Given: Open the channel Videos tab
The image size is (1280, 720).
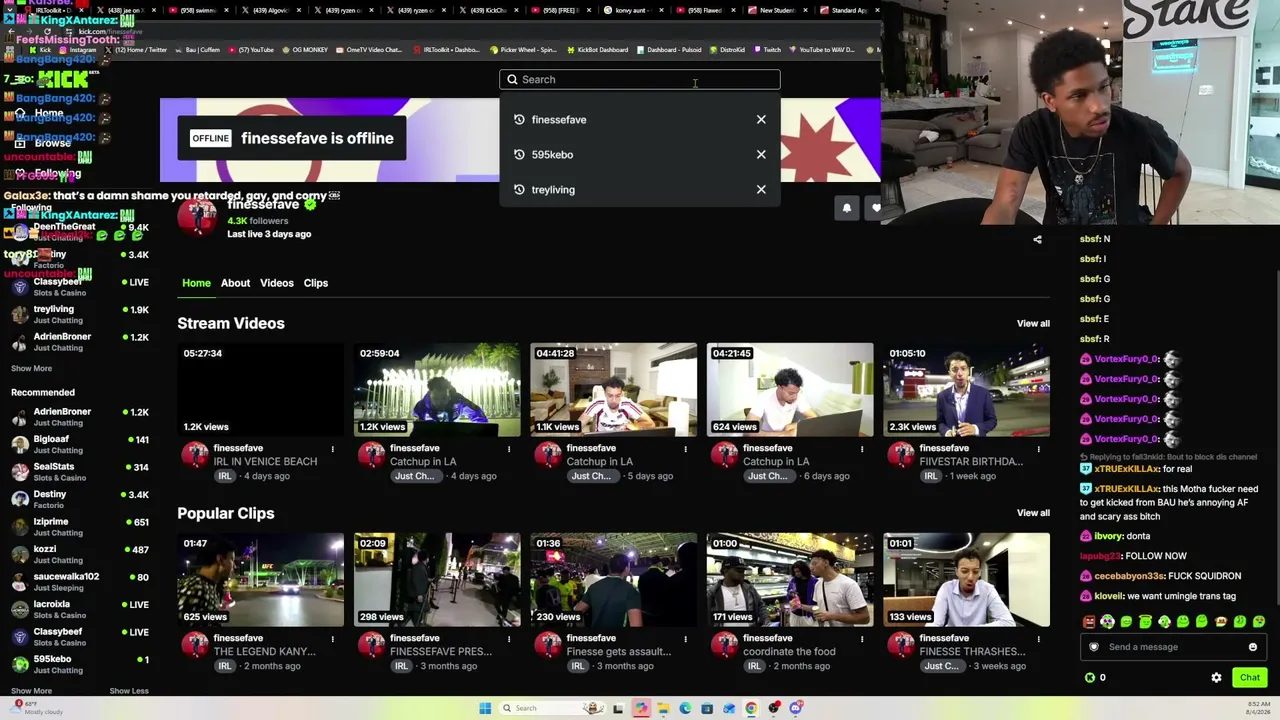Looking at the screenshot, I should [x=277, y=283].
